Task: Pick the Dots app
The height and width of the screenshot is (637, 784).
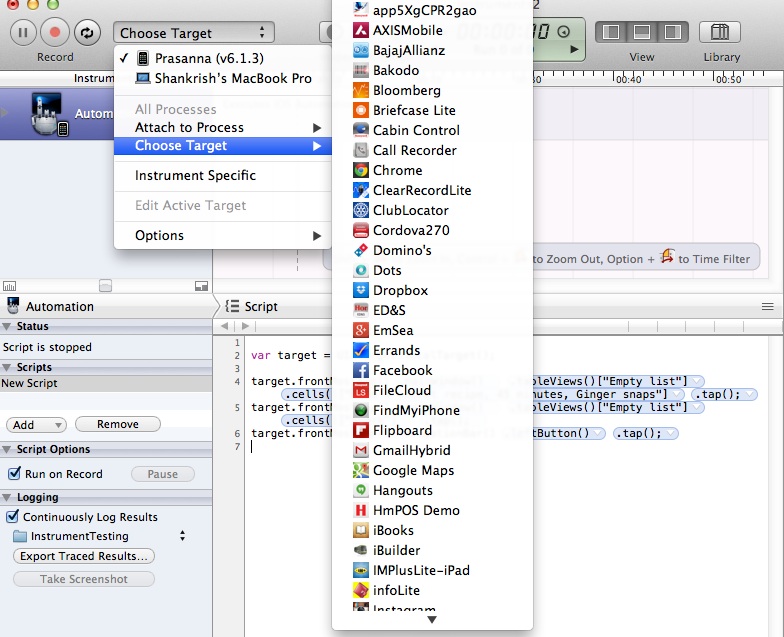Action: tap(432, 270)
